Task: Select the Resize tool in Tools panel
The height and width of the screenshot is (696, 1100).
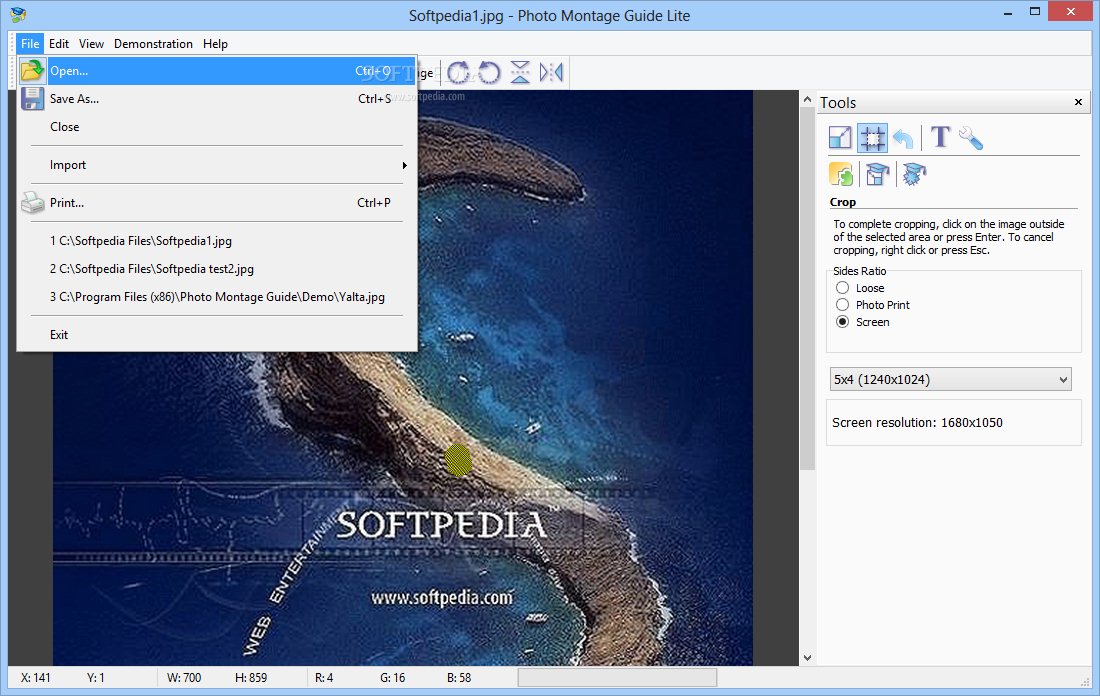Action: tap(840, 138)
